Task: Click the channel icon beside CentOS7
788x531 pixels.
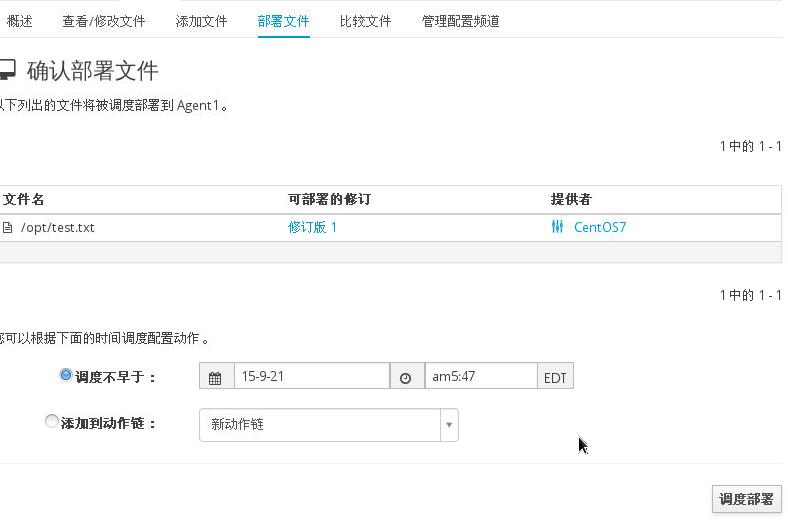Action: point(557,227)
